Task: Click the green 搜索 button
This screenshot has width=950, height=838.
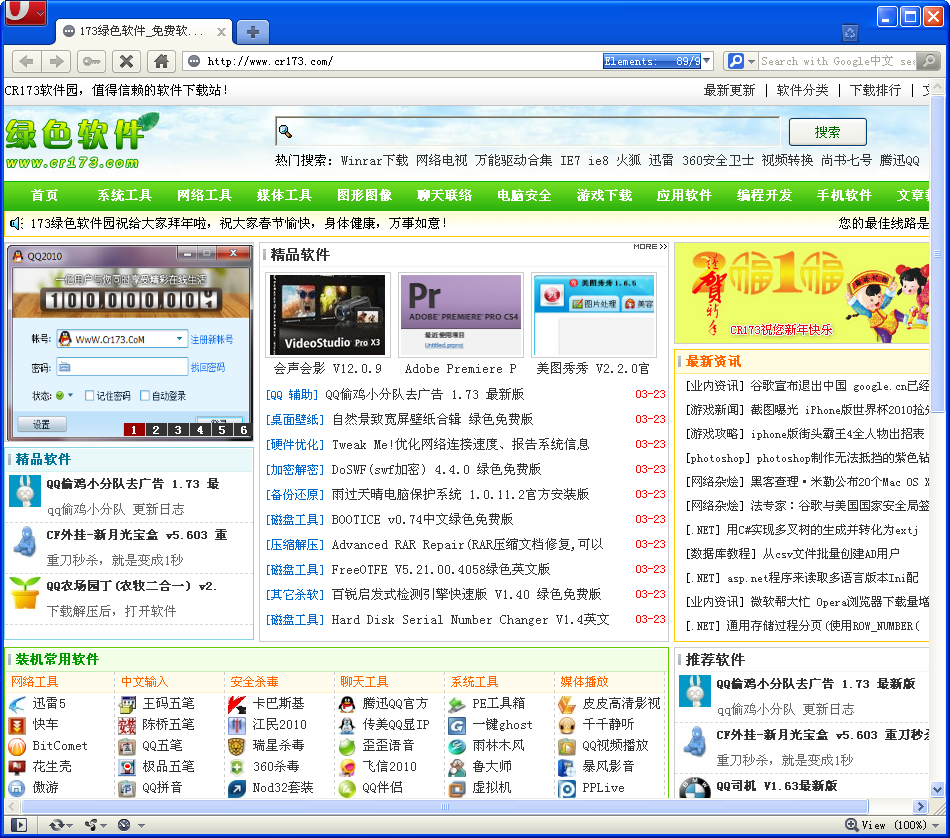Action: coord(827,132)
